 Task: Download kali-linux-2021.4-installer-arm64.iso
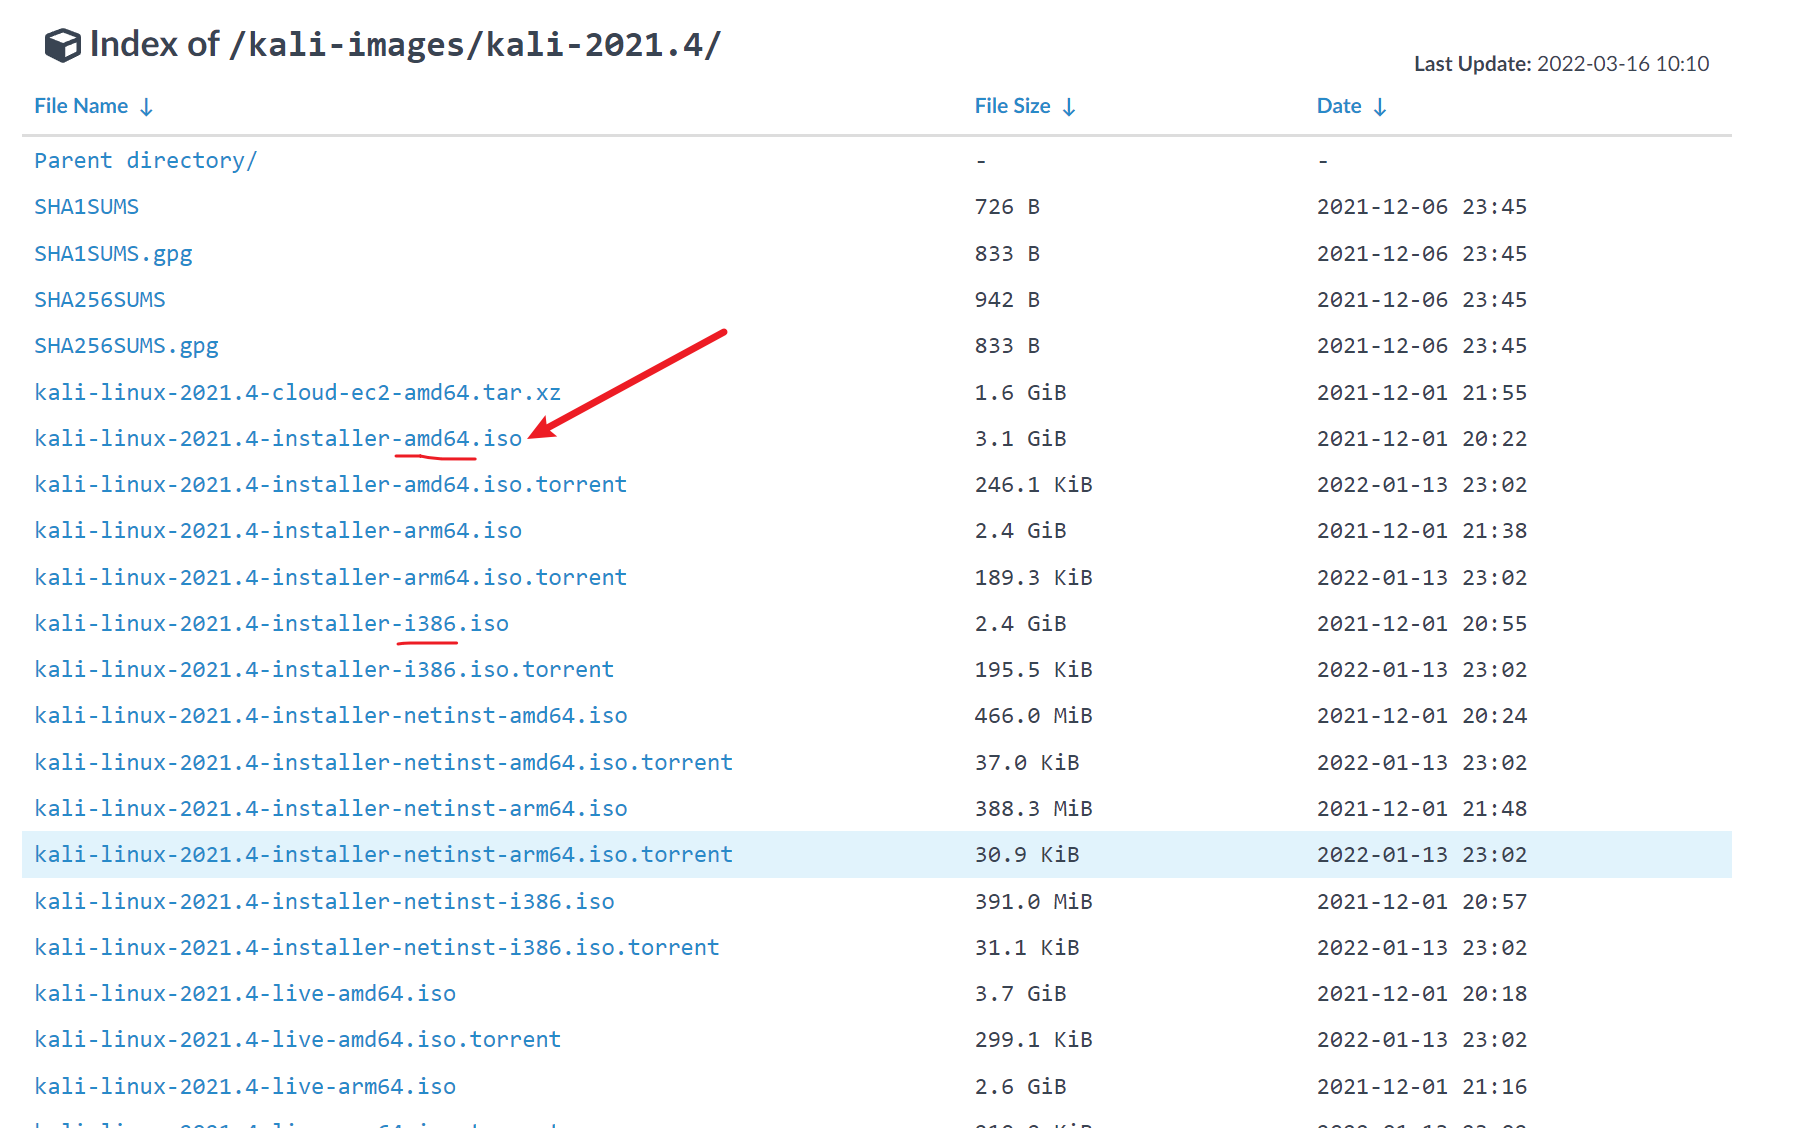[x=278, y=530]
